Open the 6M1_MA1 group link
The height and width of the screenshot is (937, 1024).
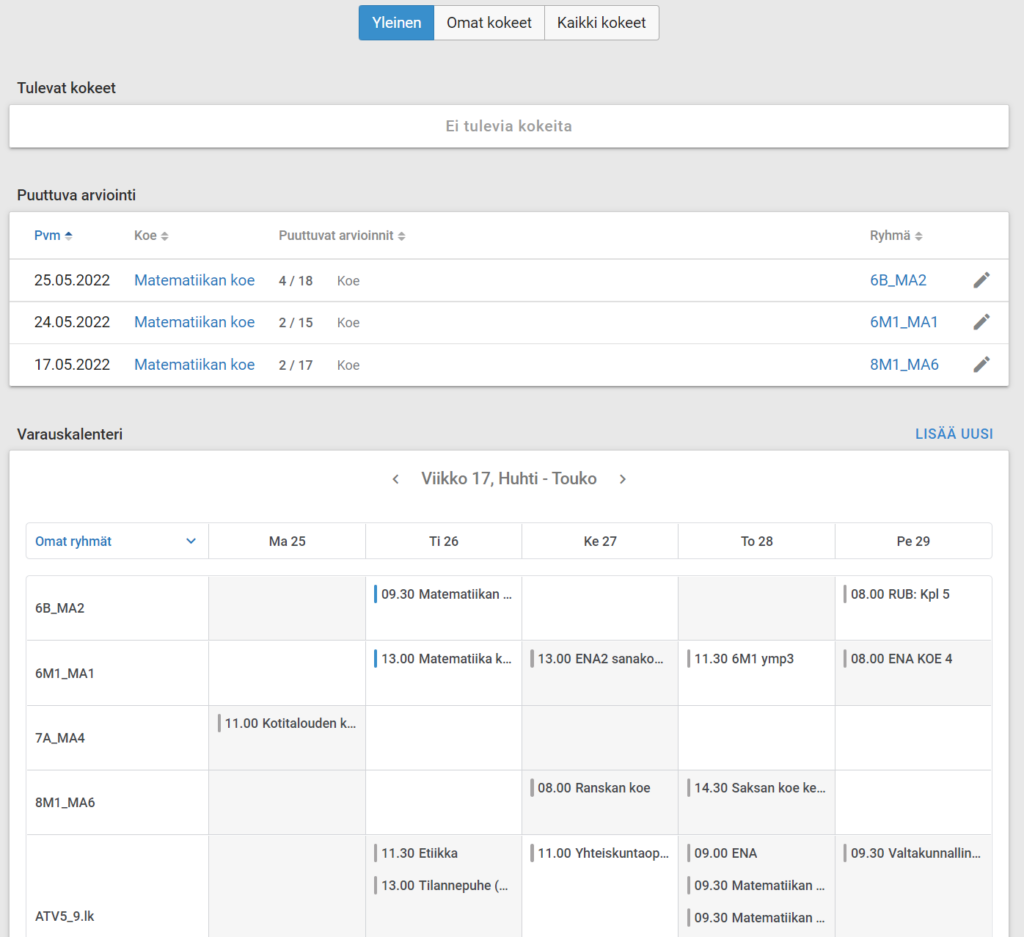click(904, 322)
